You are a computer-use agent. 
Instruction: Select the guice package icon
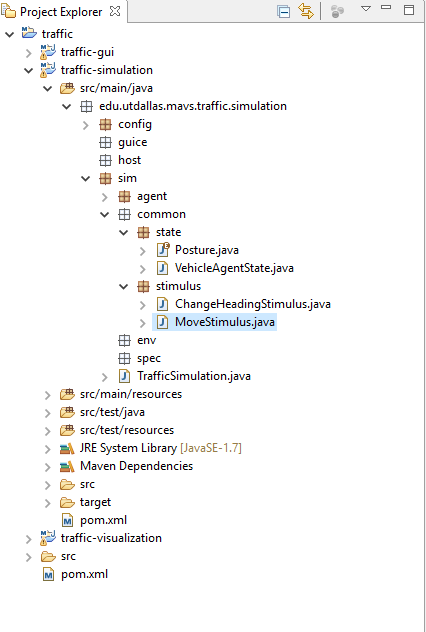point(105,142)
